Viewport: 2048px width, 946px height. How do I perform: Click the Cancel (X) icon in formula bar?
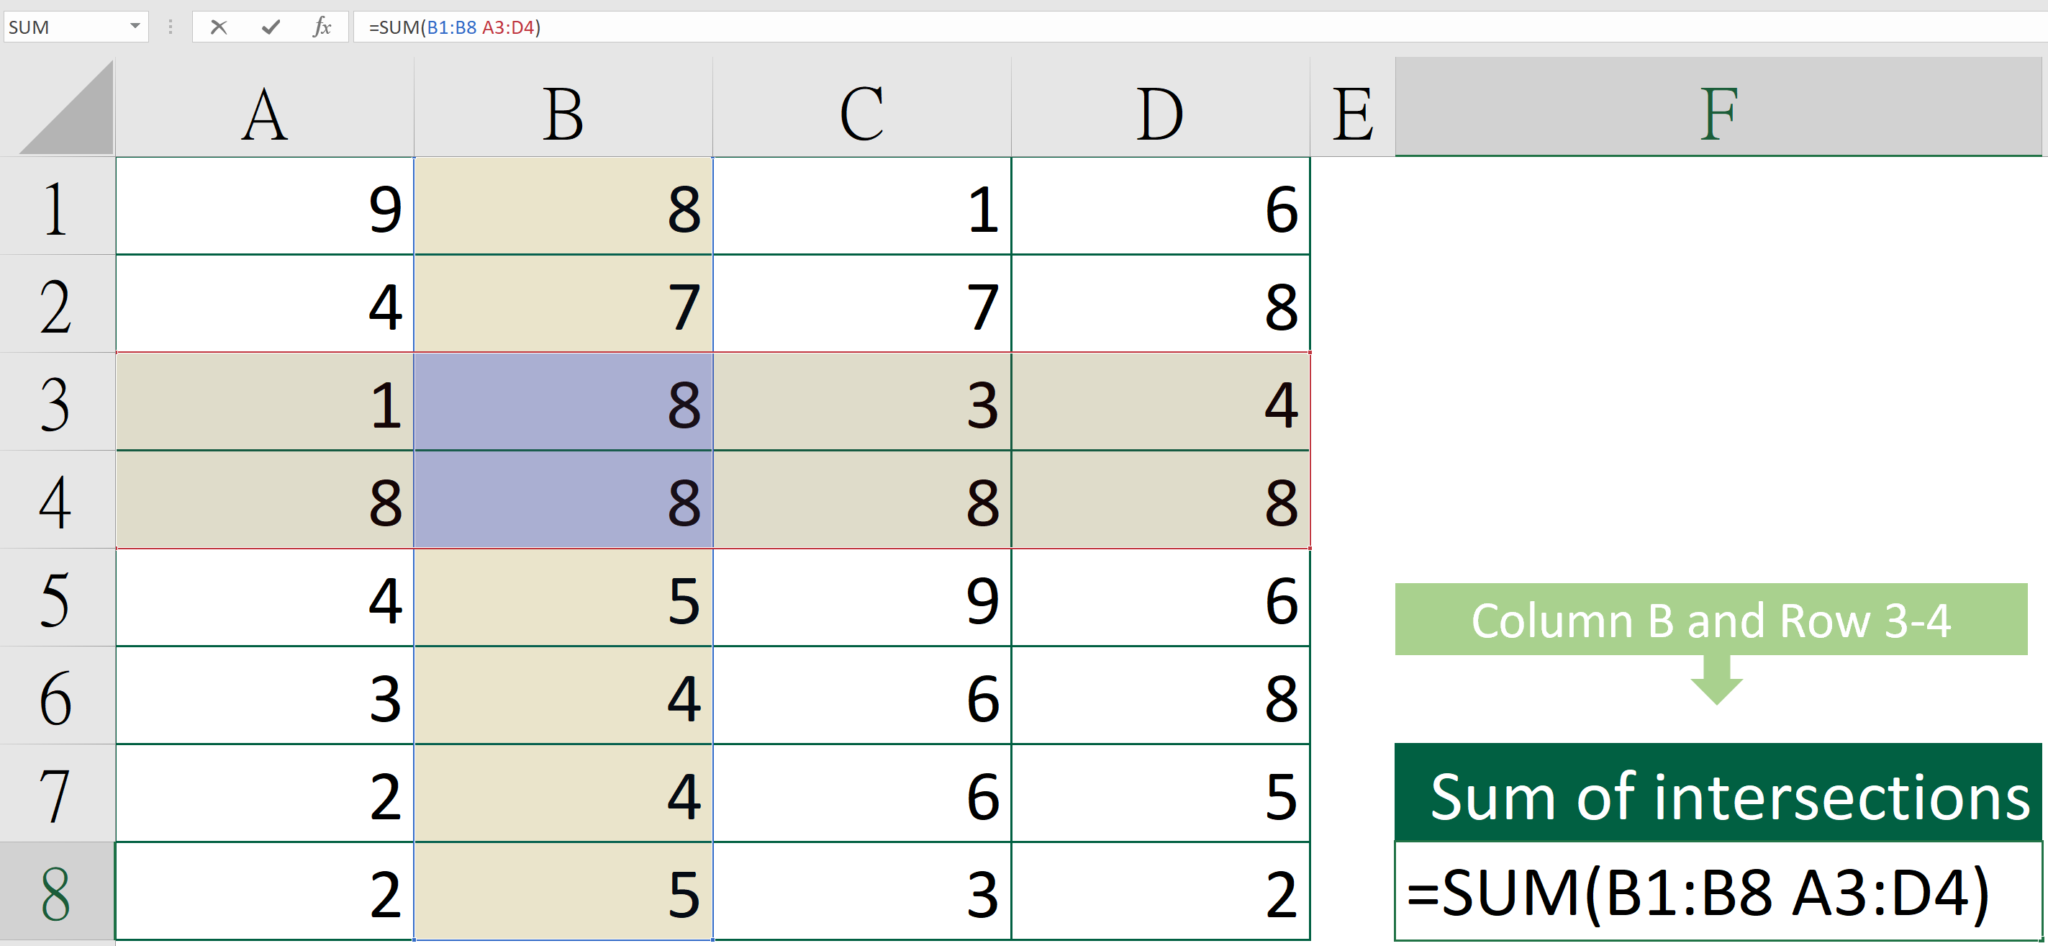[x=218, y=27]
